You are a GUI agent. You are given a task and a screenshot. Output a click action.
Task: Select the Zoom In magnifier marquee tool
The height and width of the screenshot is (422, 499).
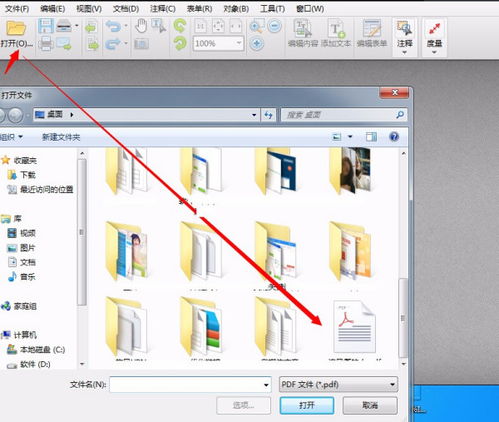click(x=257, y=26)
